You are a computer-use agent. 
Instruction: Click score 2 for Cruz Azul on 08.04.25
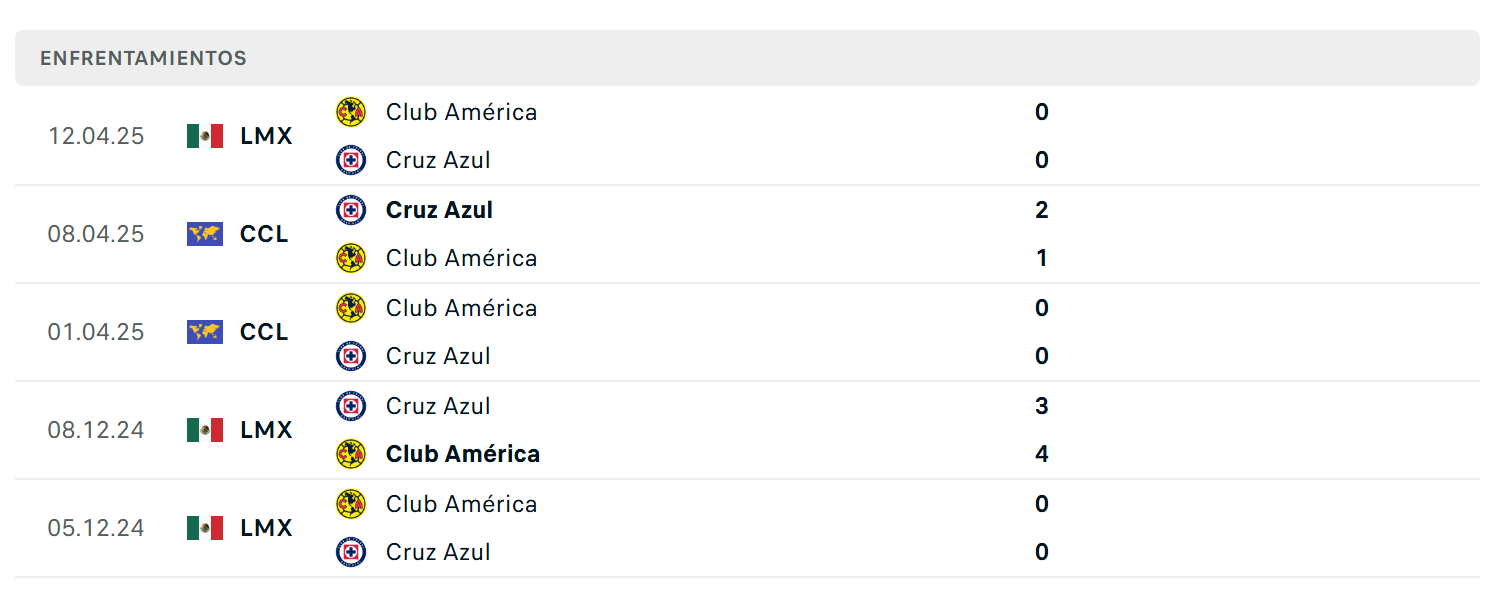[1042, 210]
